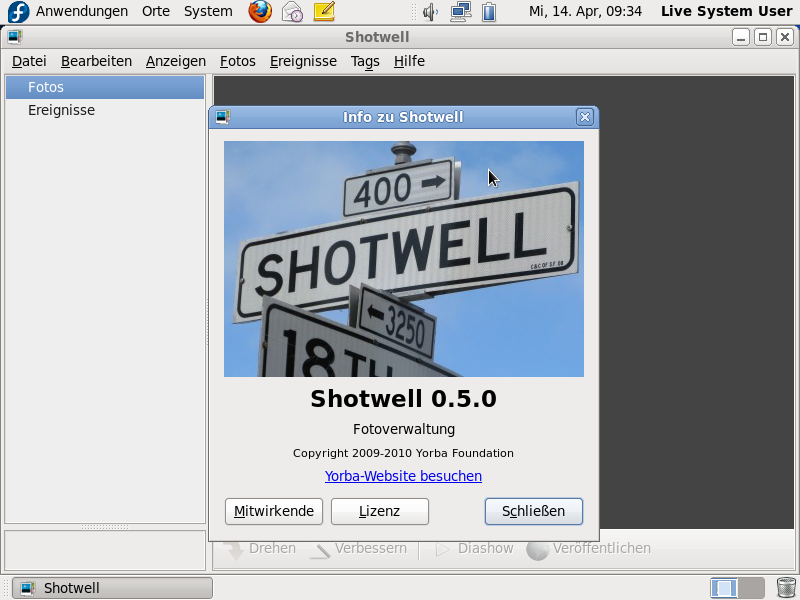Click the Copyright 2009-2010 Yorba Foundation text
Viewport: 800px width, 600px height.
[404, 453]
